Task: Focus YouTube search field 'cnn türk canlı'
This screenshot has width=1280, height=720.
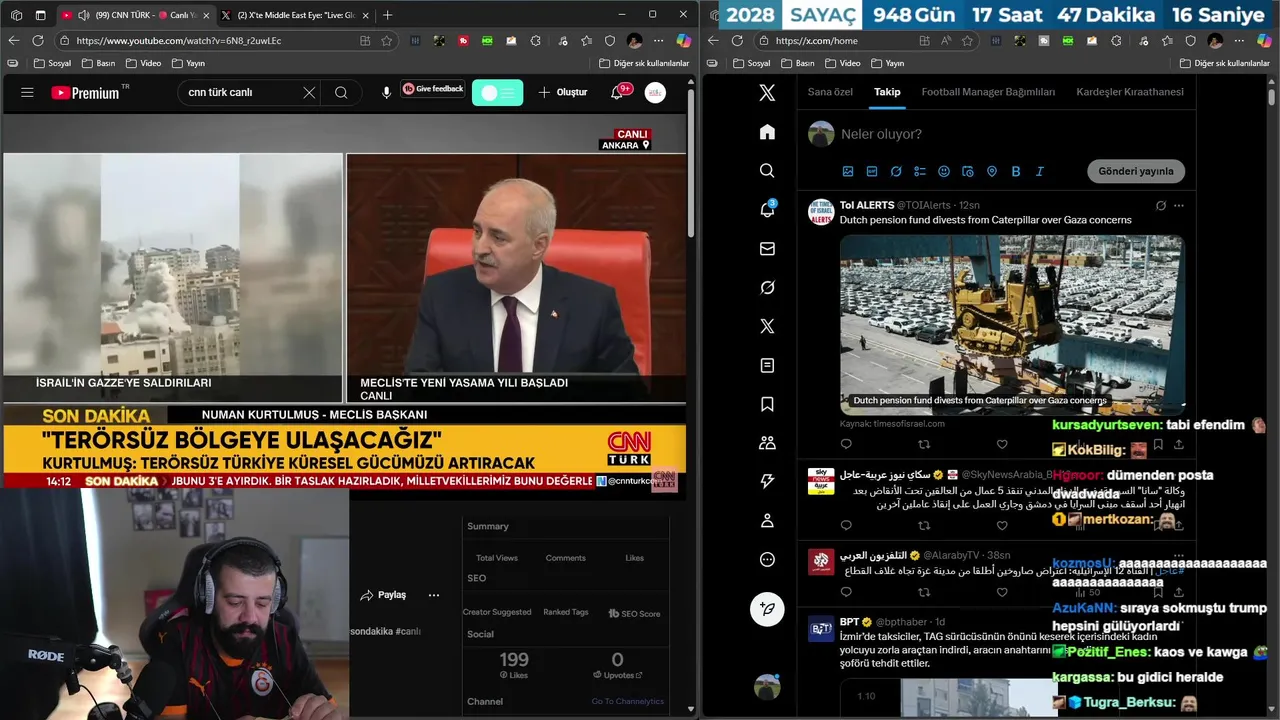Action: click(242, 92)
